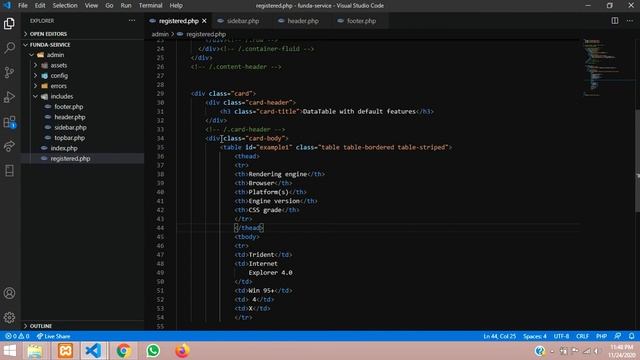Open the Explorer views and more actions ellipsis

132,20
